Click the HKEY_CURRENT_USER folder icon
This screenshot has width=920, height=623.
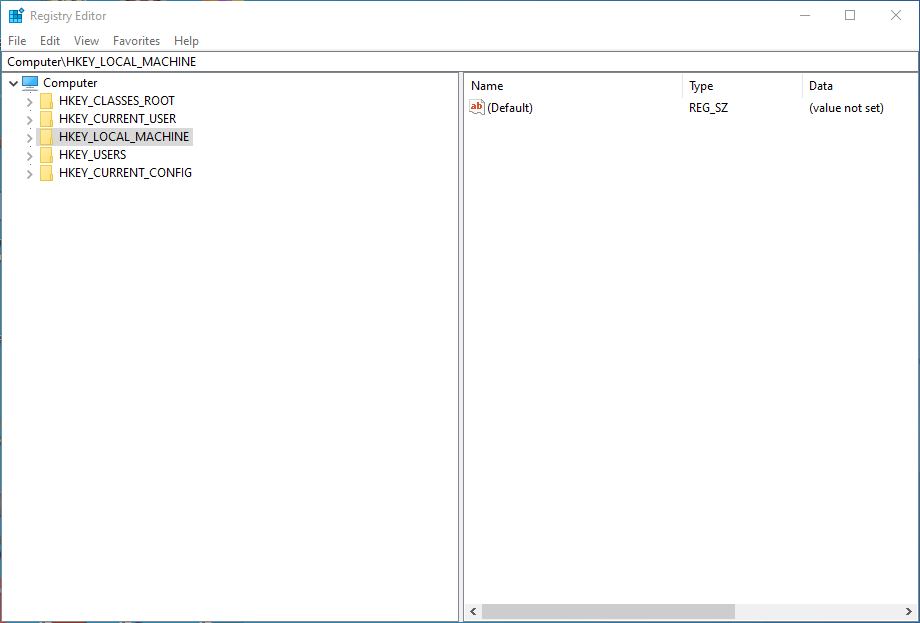click(x=46, y=118)
